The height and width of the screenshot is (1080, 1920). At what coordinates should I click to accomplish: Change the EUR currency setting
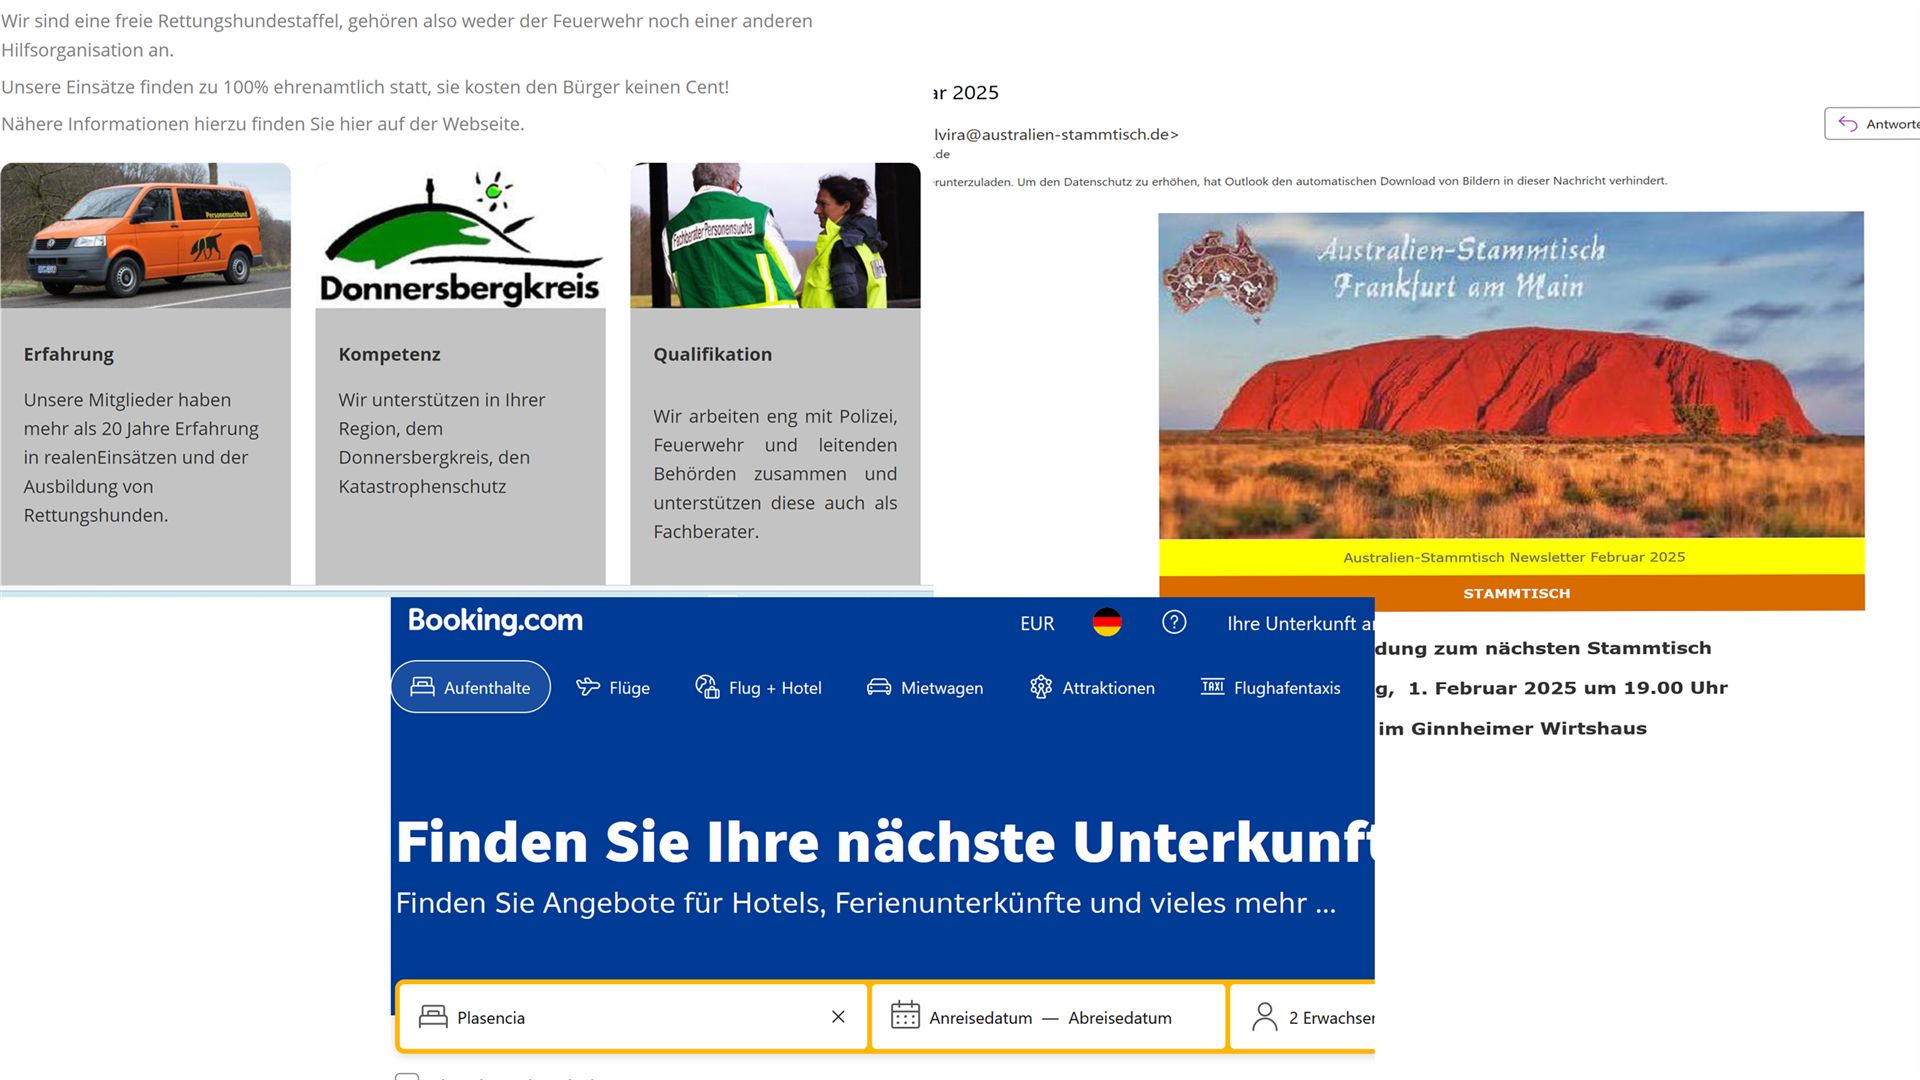1037,623
